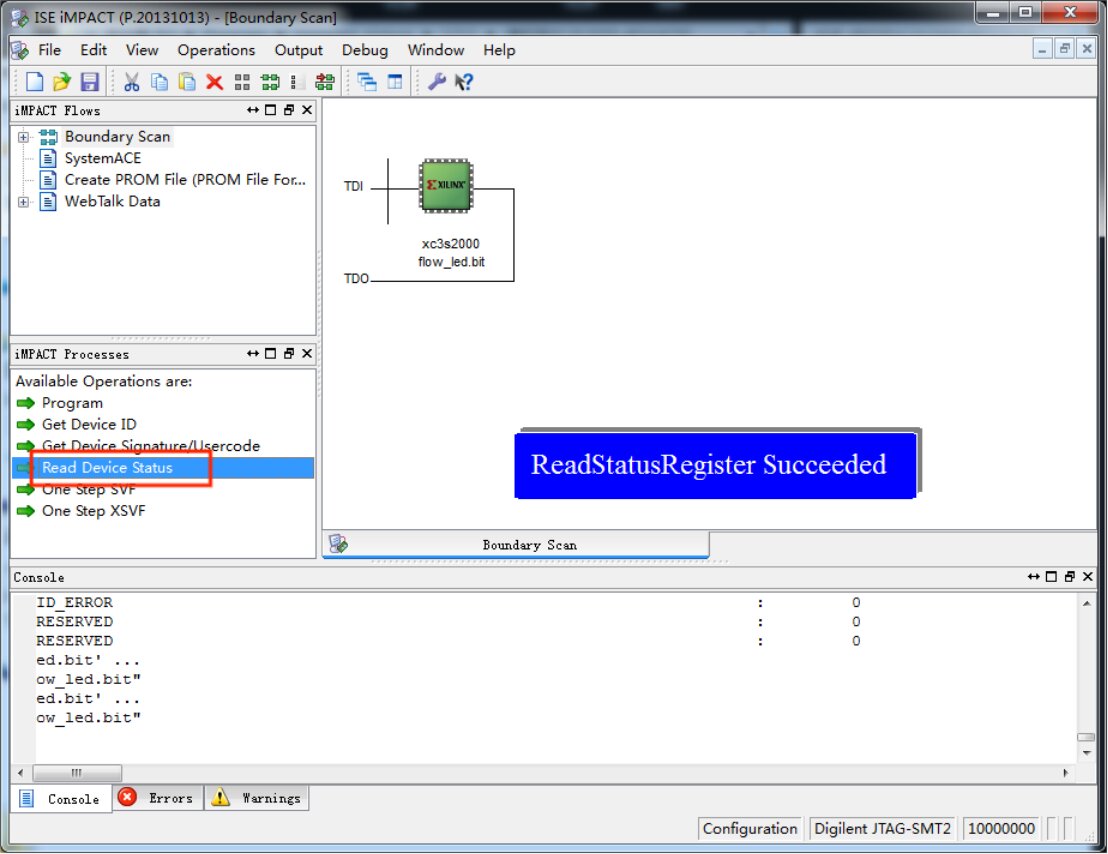1108x854 pixels.
Task: Maximize the iMPACT Flows panel
Action: pyautogui.click(x=270, y=110)
